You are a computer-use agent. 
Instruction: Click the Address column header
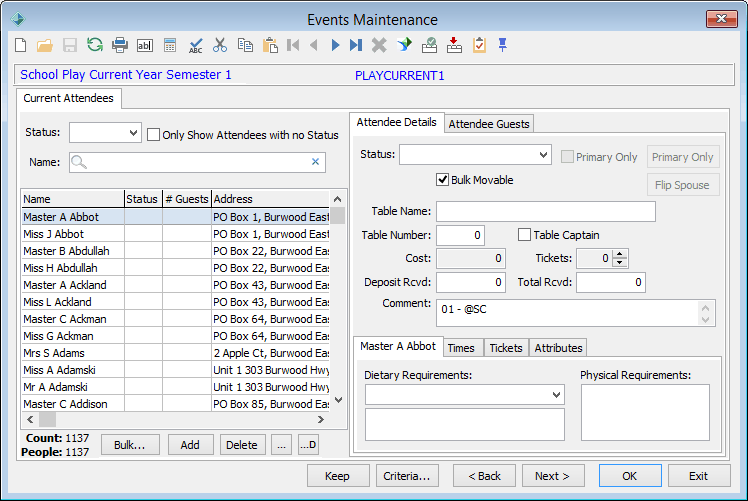[x=270, y=199]
